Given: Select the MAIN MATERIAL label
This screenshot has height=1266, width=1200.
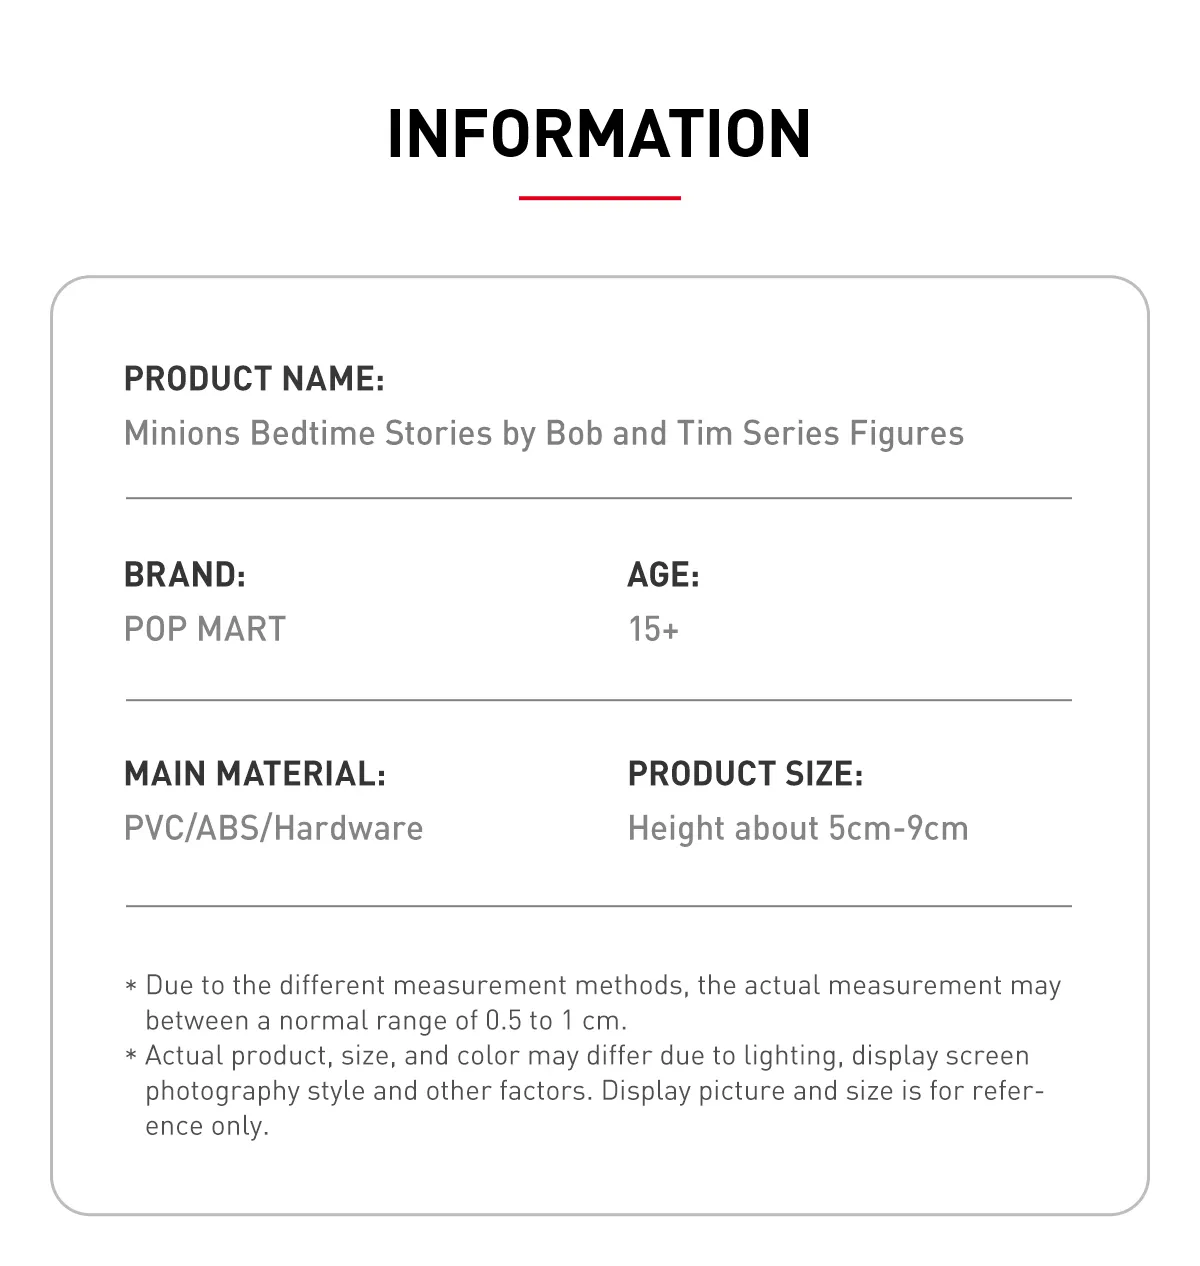Looking at the screenshot, I should click(255, 774).
